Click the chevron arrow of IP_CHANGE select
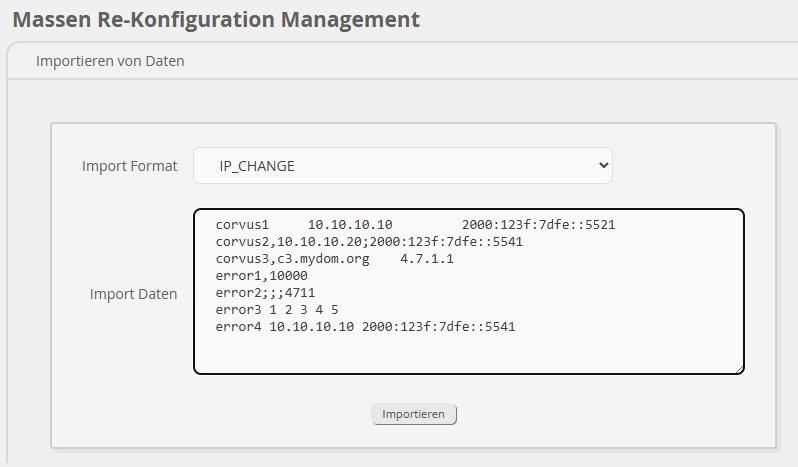 (601, 166)
